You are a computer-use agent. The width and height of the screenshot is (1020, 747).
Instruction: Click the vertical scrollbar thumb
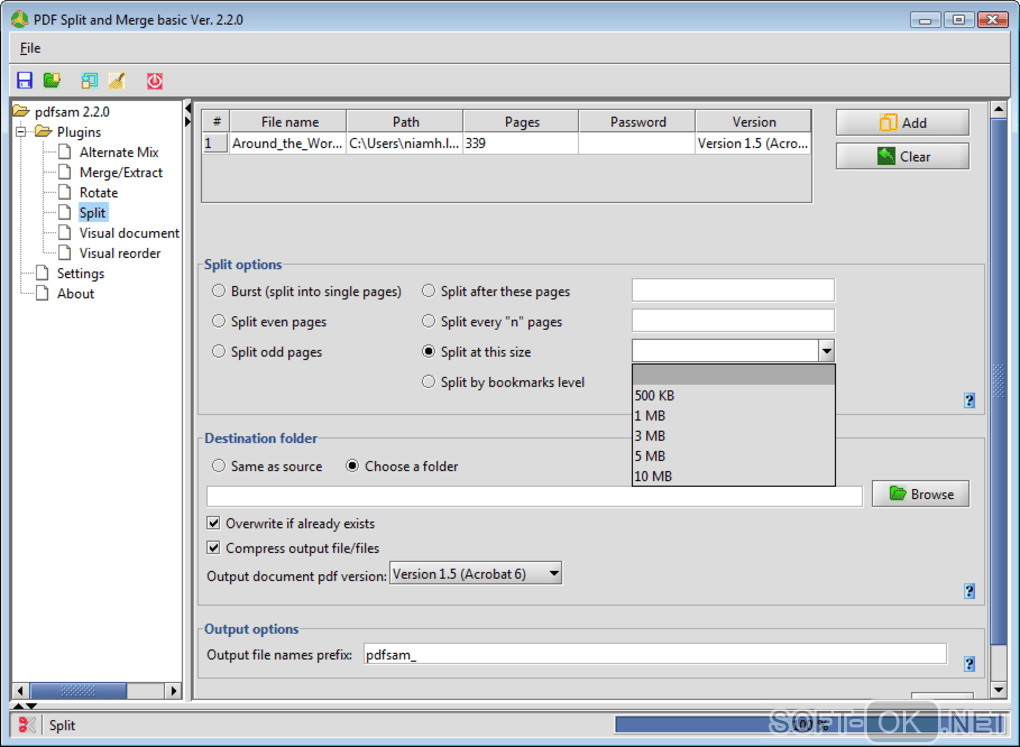pyautogui.click(x=999, y=381)
